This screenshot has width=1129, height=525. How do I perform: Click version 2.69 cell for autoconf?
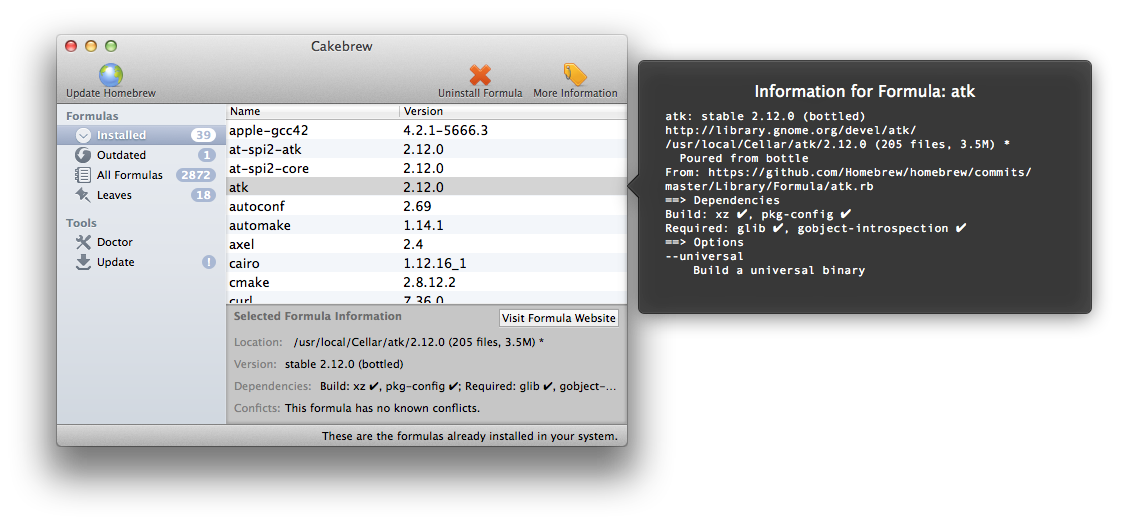tap(417, 206)
